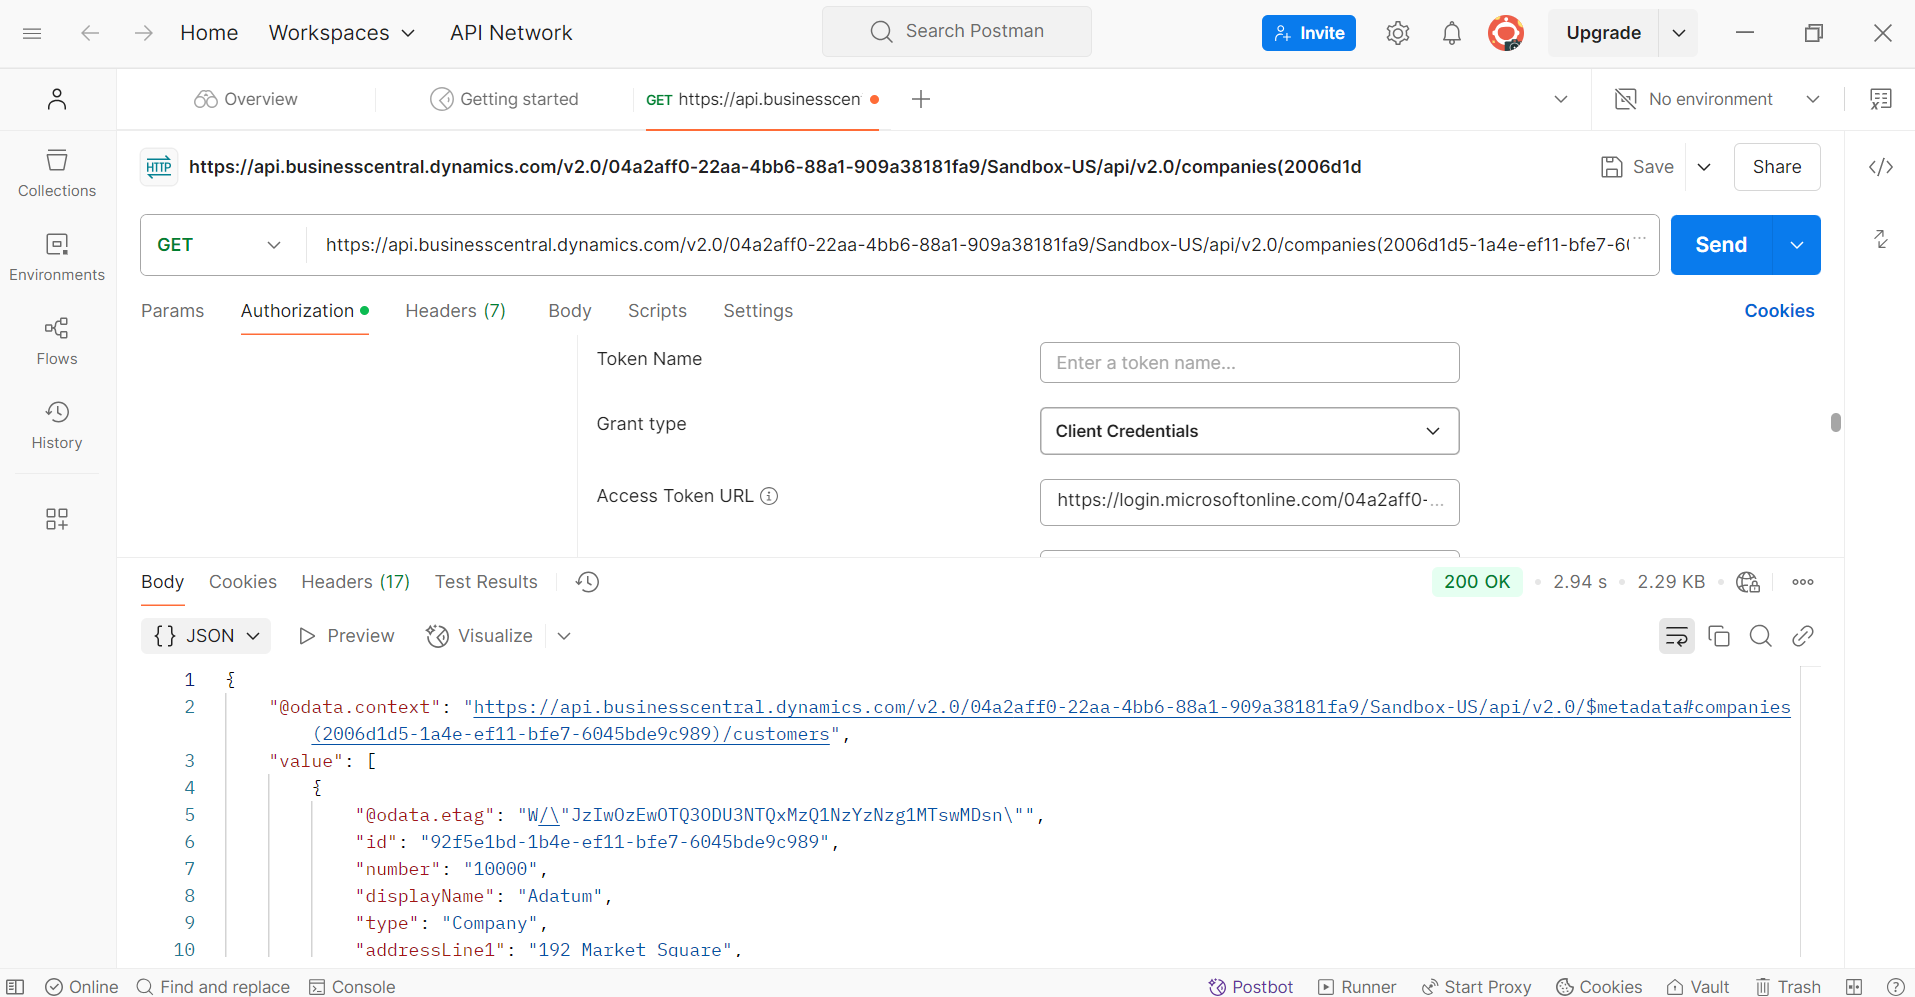Expand the Grant type Client Credentials dropdown
Image resolution: width=1915 pixels, height=997 pixels.
[x=1249, y=431]
